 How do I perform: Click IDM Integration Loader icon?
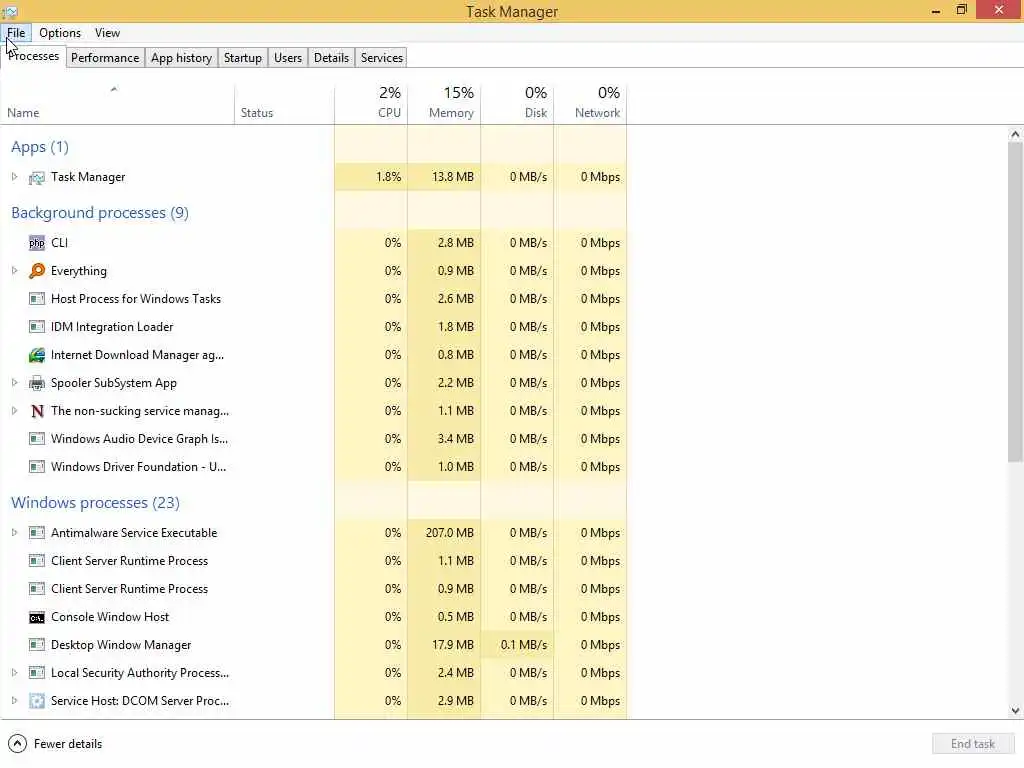point(37,327)
